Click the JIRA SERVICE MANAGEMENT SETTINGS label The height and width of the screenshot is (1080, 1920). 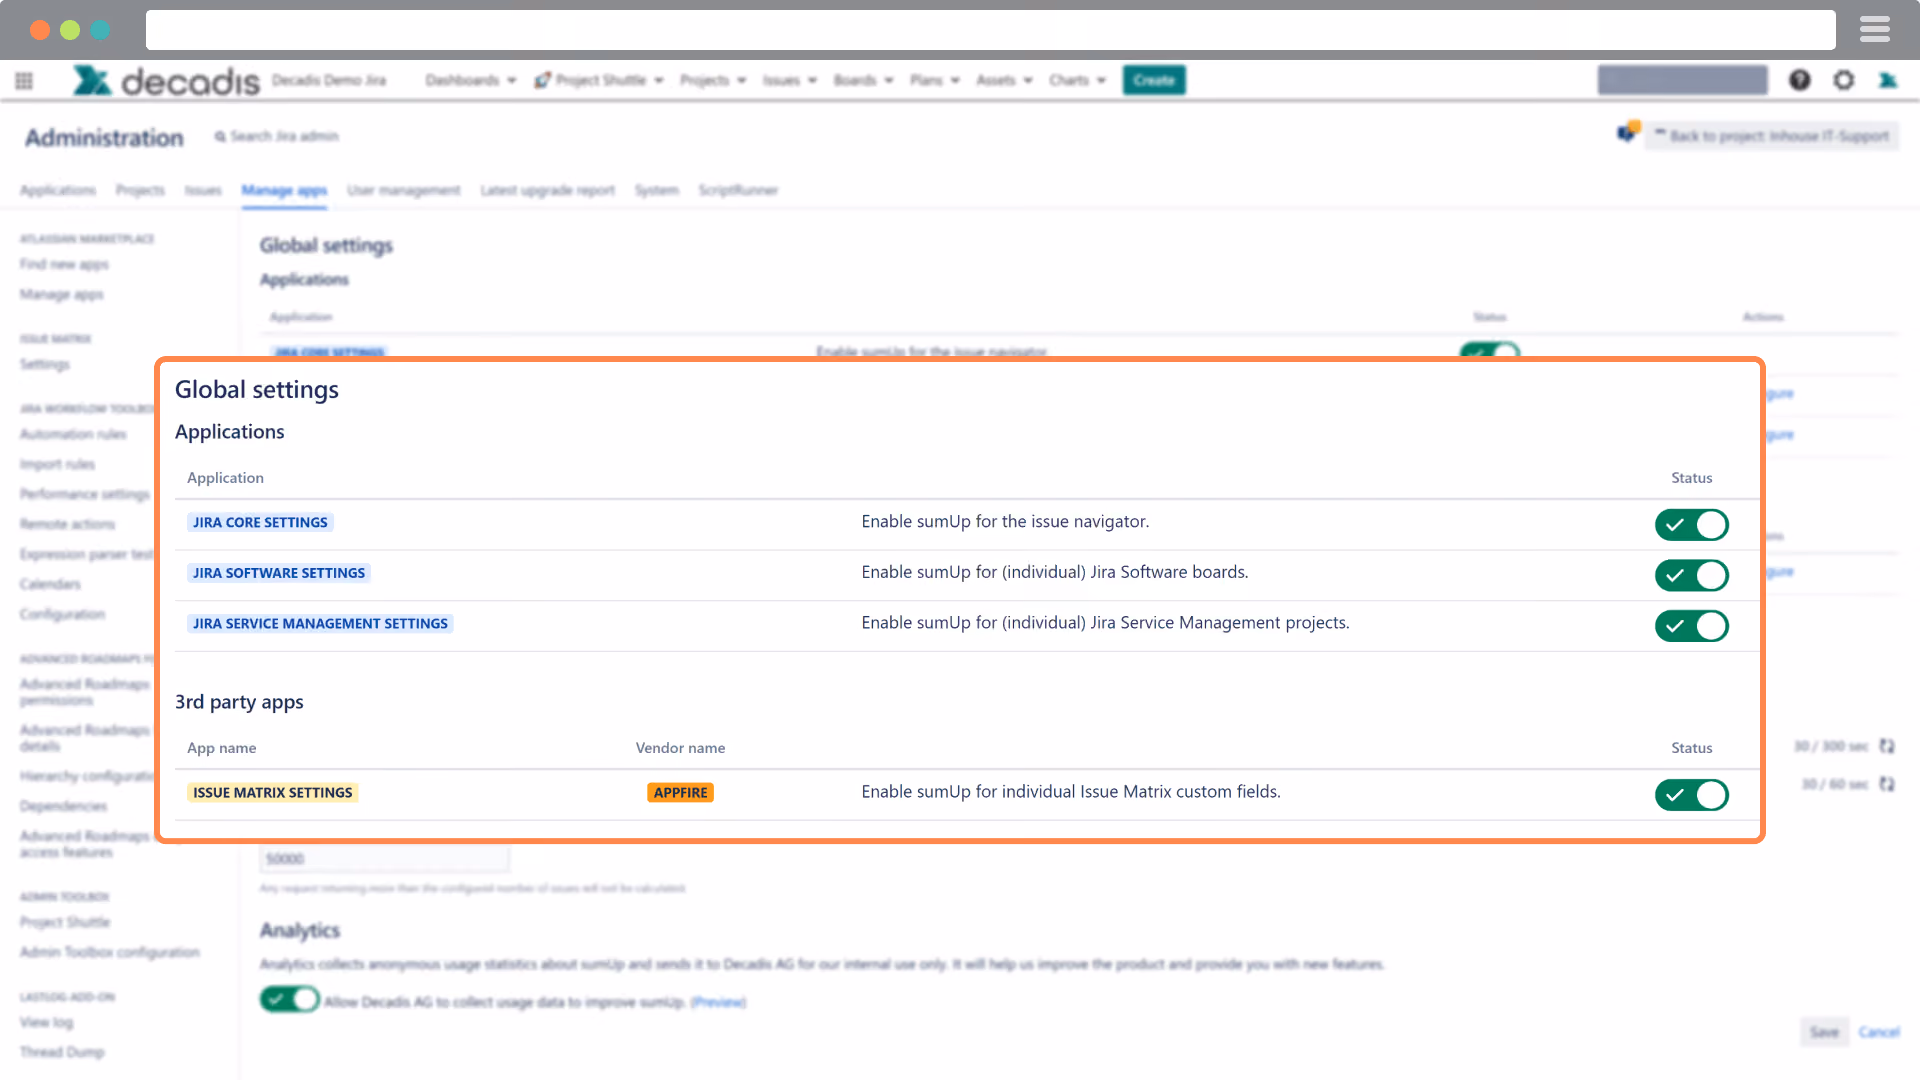(x=320, y=624)
